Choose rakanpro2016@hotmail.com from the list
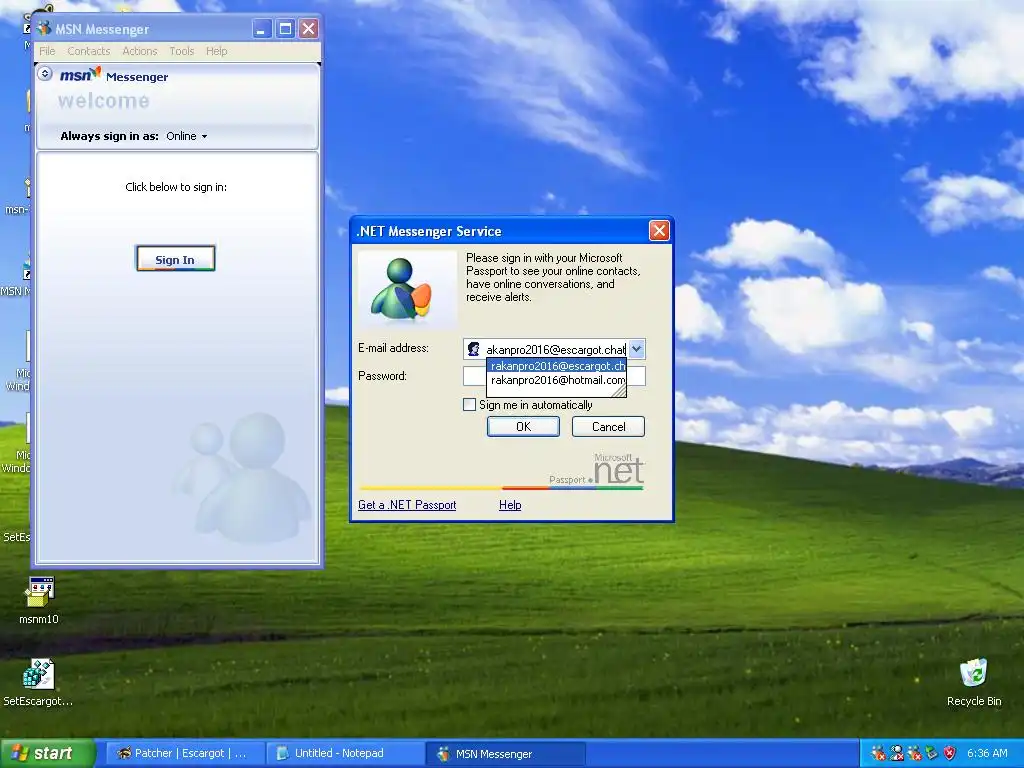Screen dimensions: 1024x768 point(556,380)
